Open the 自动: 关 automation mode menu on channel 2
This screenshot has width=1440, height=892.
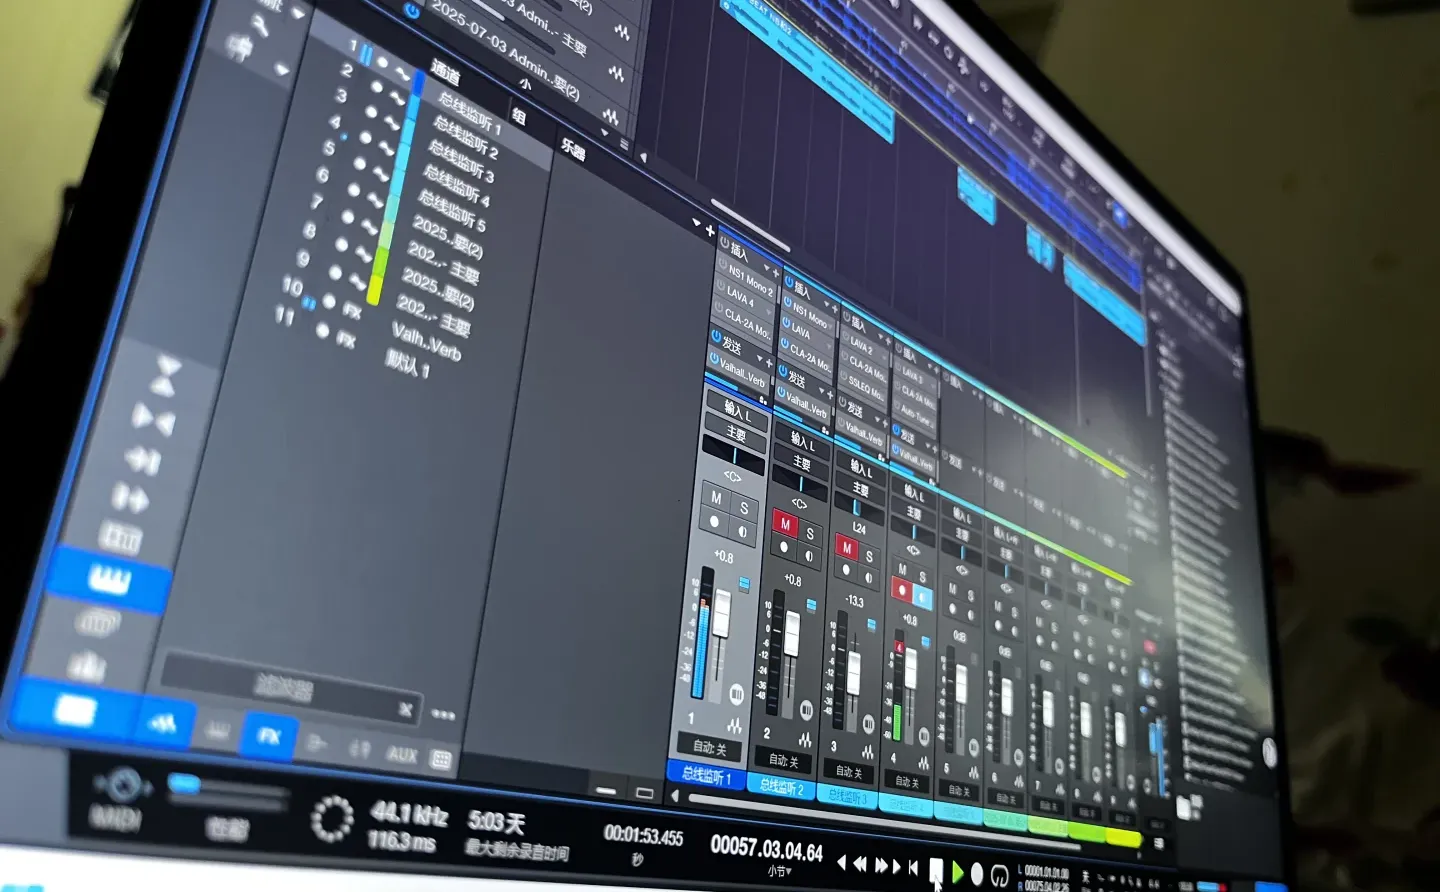pyautogui.click(x=781, y=760)
